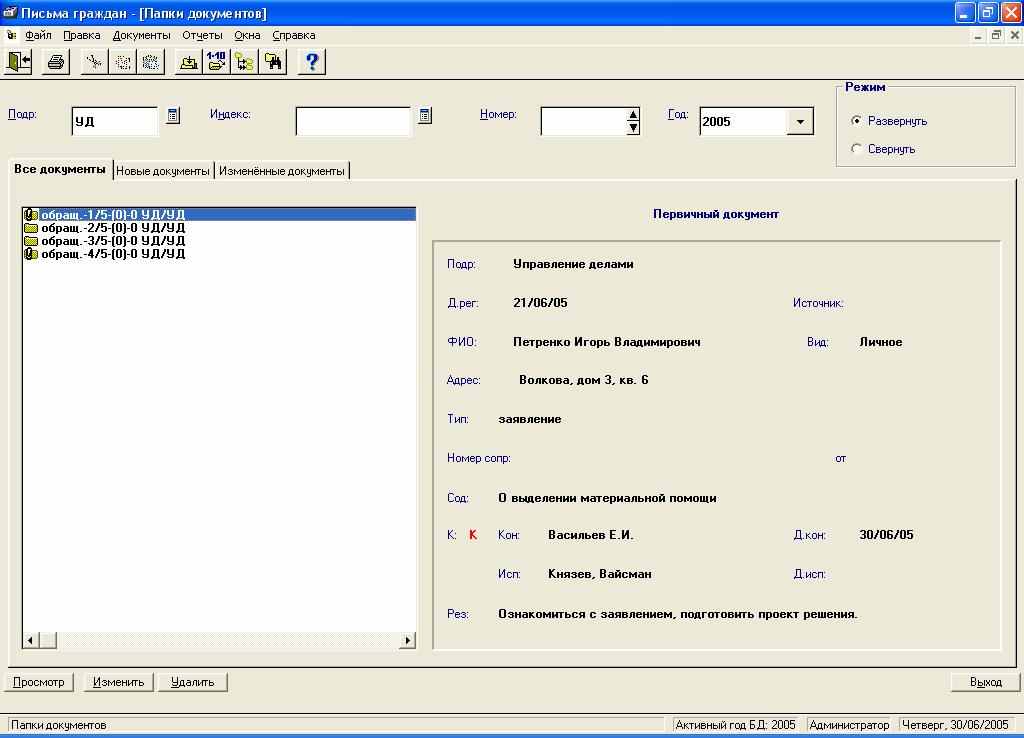Decrease the Номер value with the down arrow
1024x738 pixels.
tap(633, 128)
